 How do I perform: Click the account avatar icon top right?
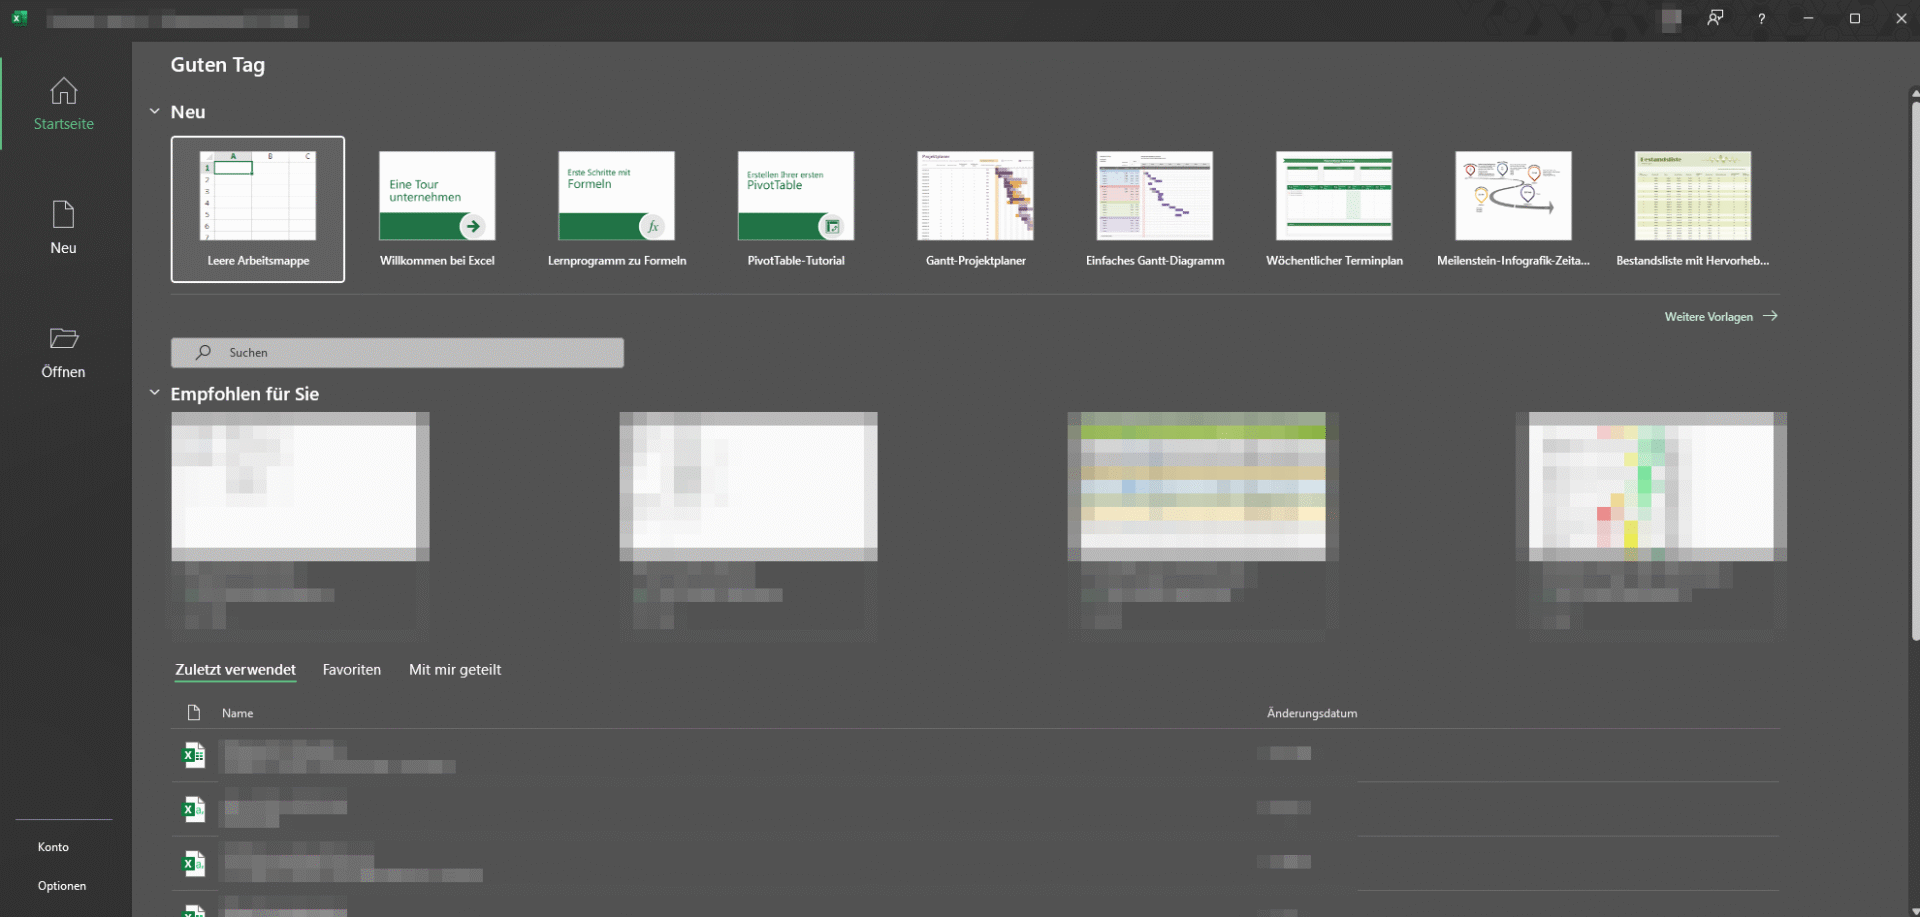1670,19
